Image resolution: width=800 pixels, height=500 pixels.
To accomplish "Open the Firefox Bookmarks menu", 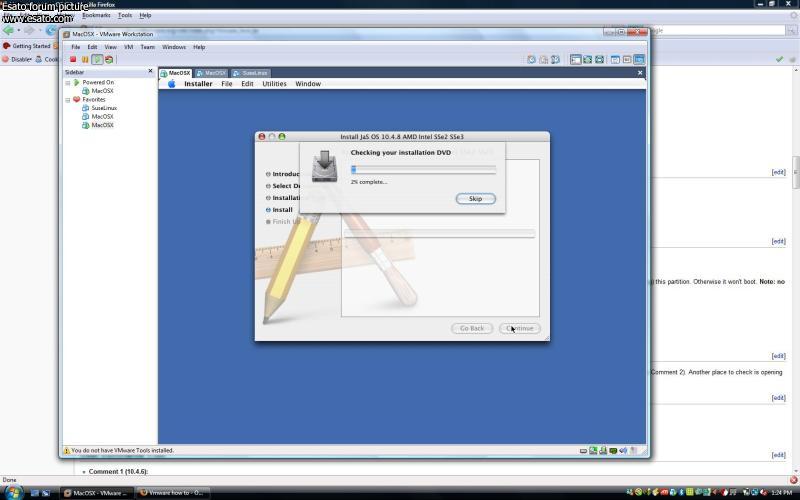I will (96, 15).
